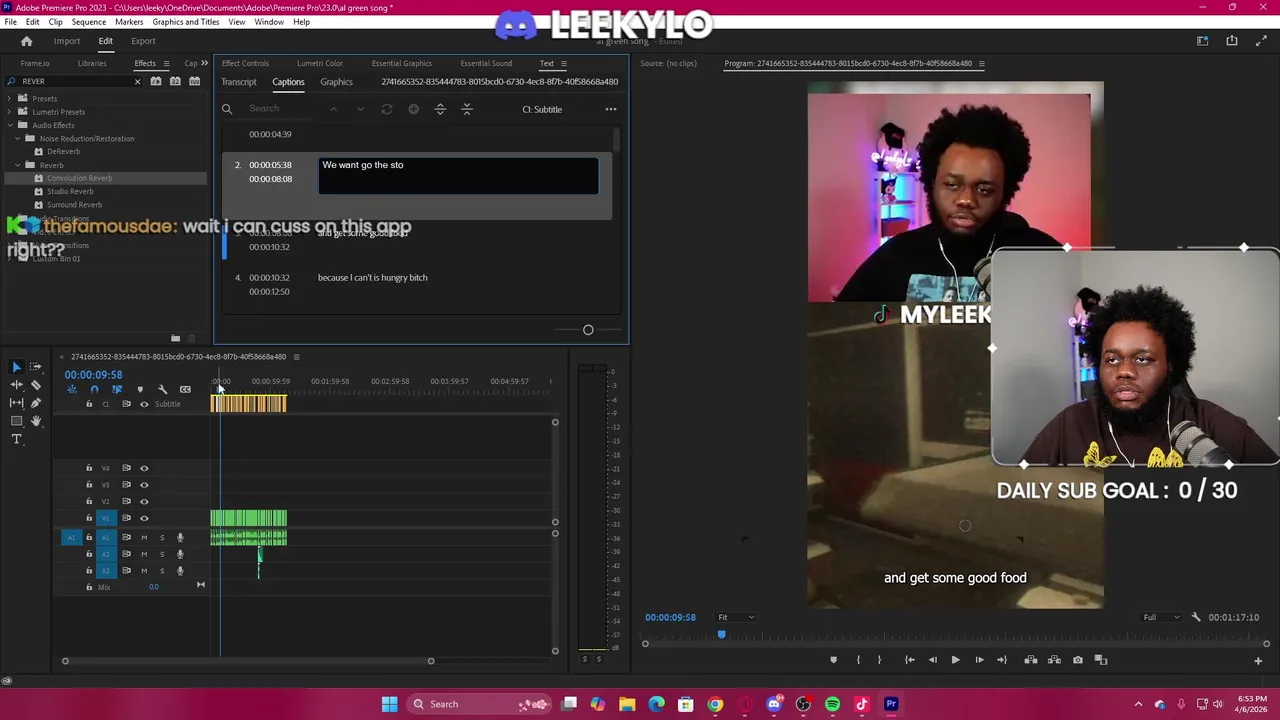
Task: Click the Mark In bracket button
Action: point(858,660)
